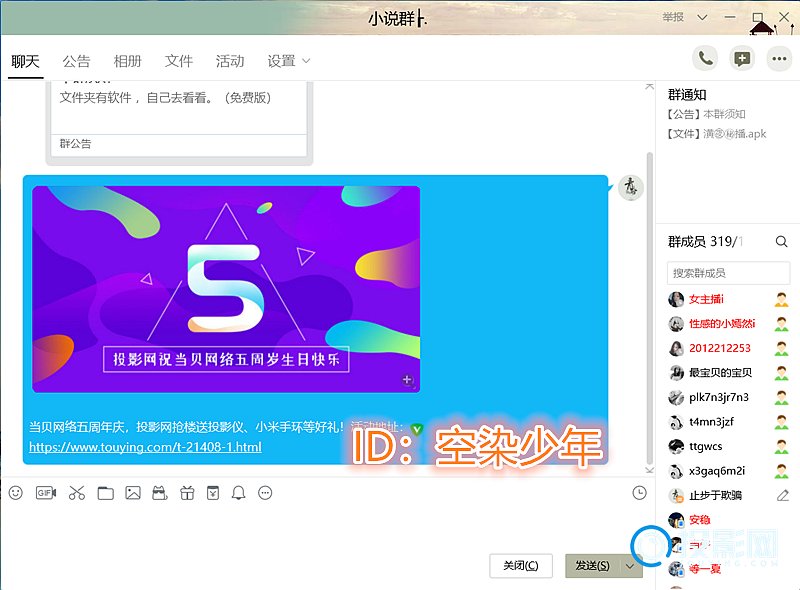The height and width of the screenshot is (590, 800).
Task: Select member name plk7n3jr7n3
Action: coord(719,397)
